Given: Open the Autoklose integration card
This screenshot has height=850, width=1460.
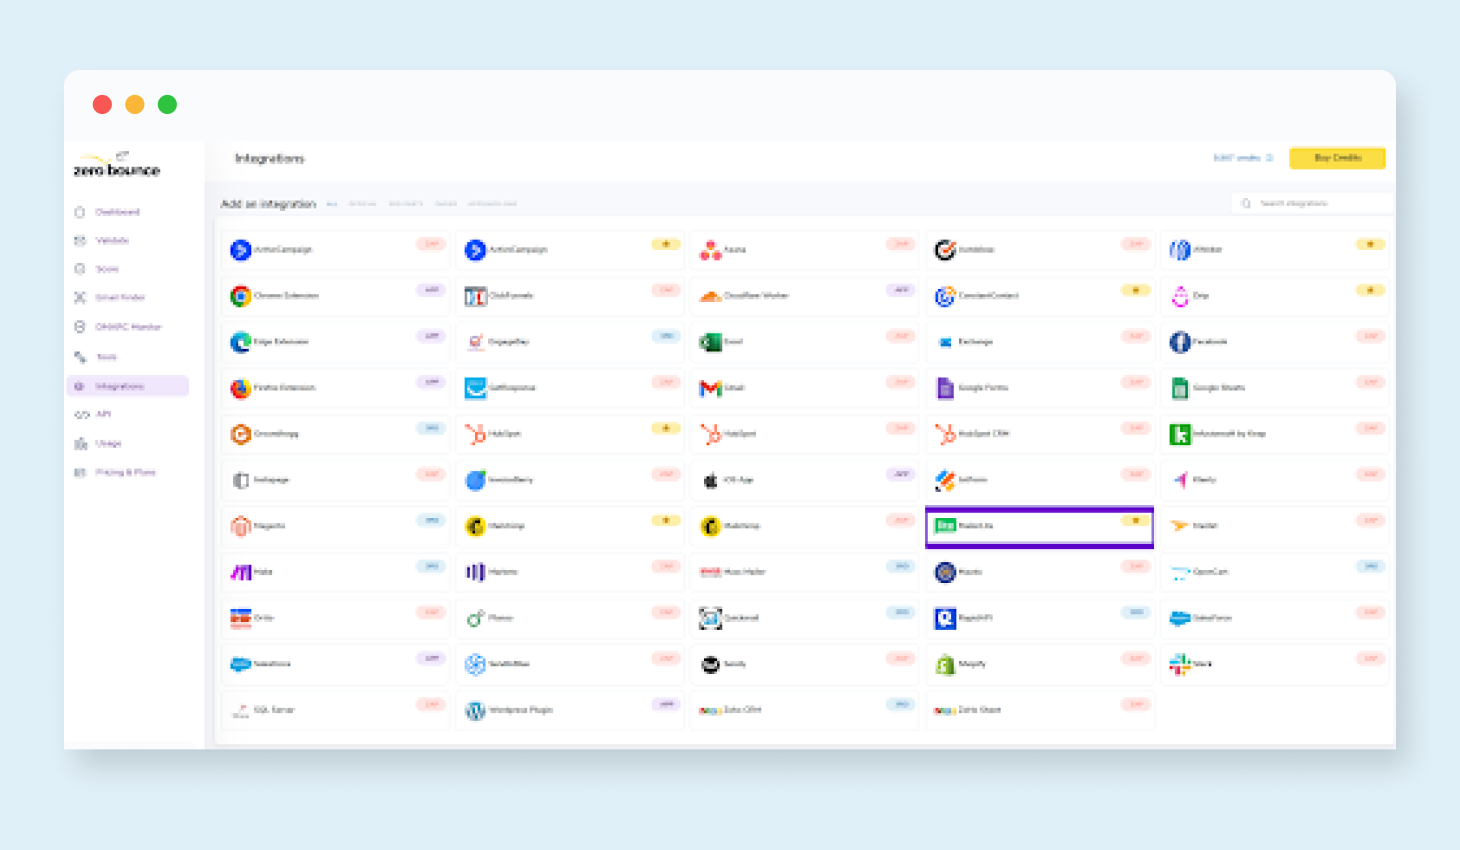Looking at the screenshot, I should click(x=1038, y=250).
